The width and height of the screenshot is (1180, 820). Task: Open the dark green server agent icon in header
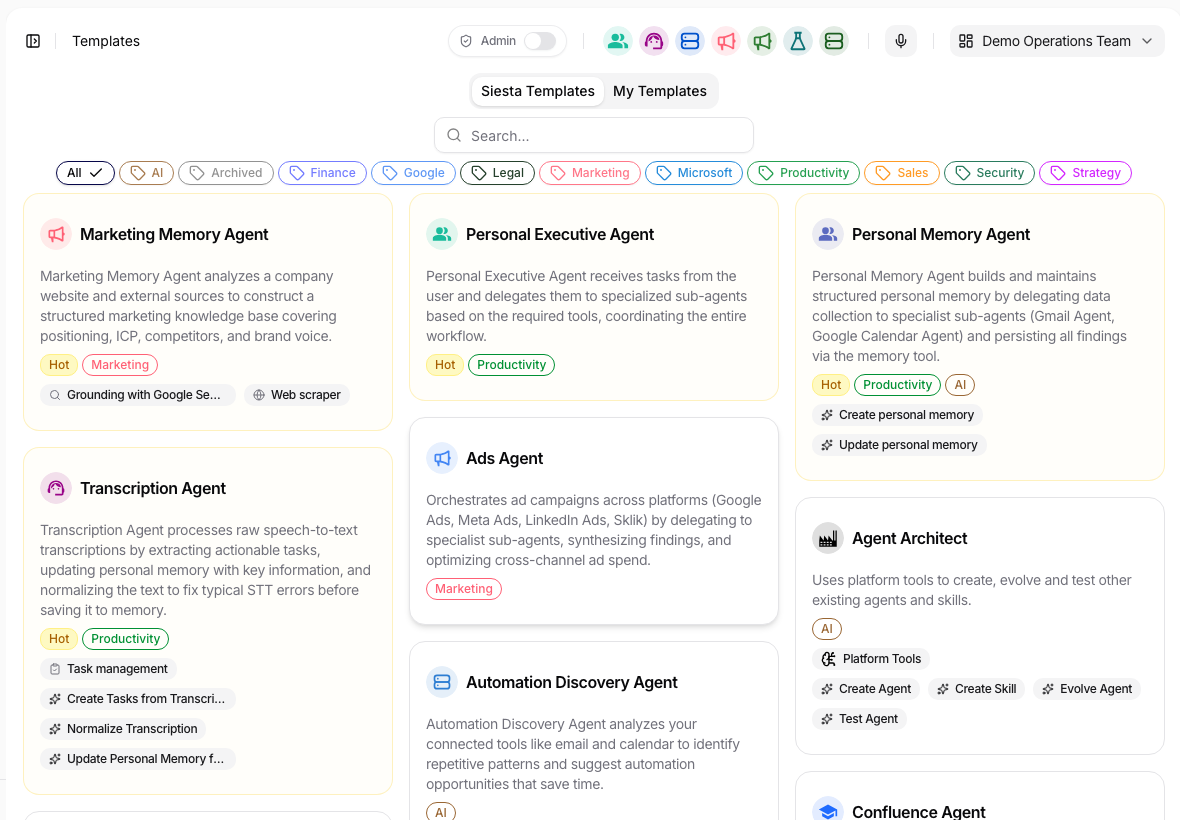click(835, 41)
